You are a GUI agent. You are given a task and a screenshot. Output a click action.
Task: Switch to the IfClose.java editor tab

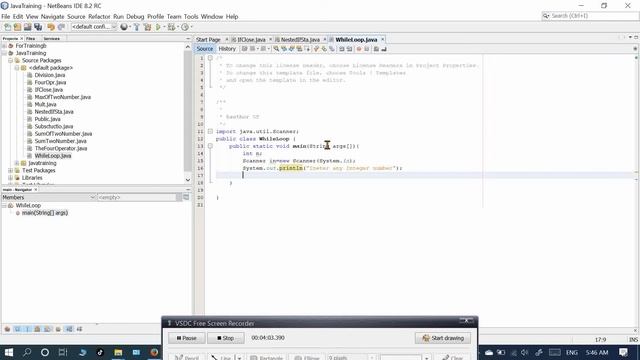coord(251,40)
